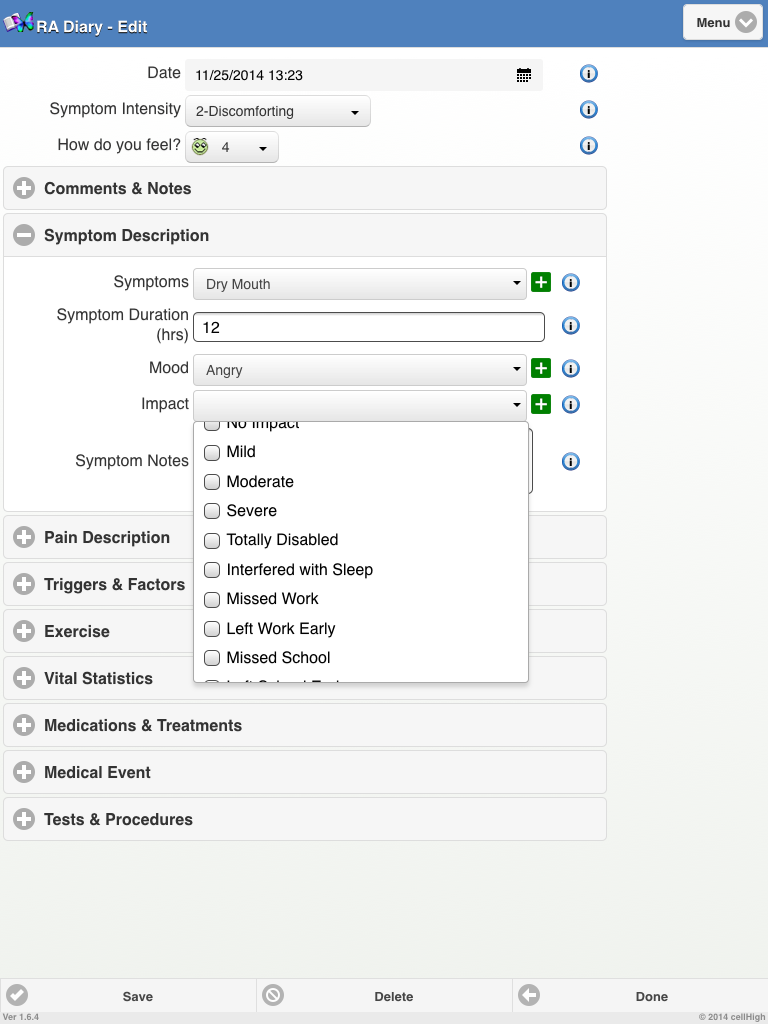Click the green plus next to Impact
768x1024 pixels.
pyautogui.click(x=541, y=404)
